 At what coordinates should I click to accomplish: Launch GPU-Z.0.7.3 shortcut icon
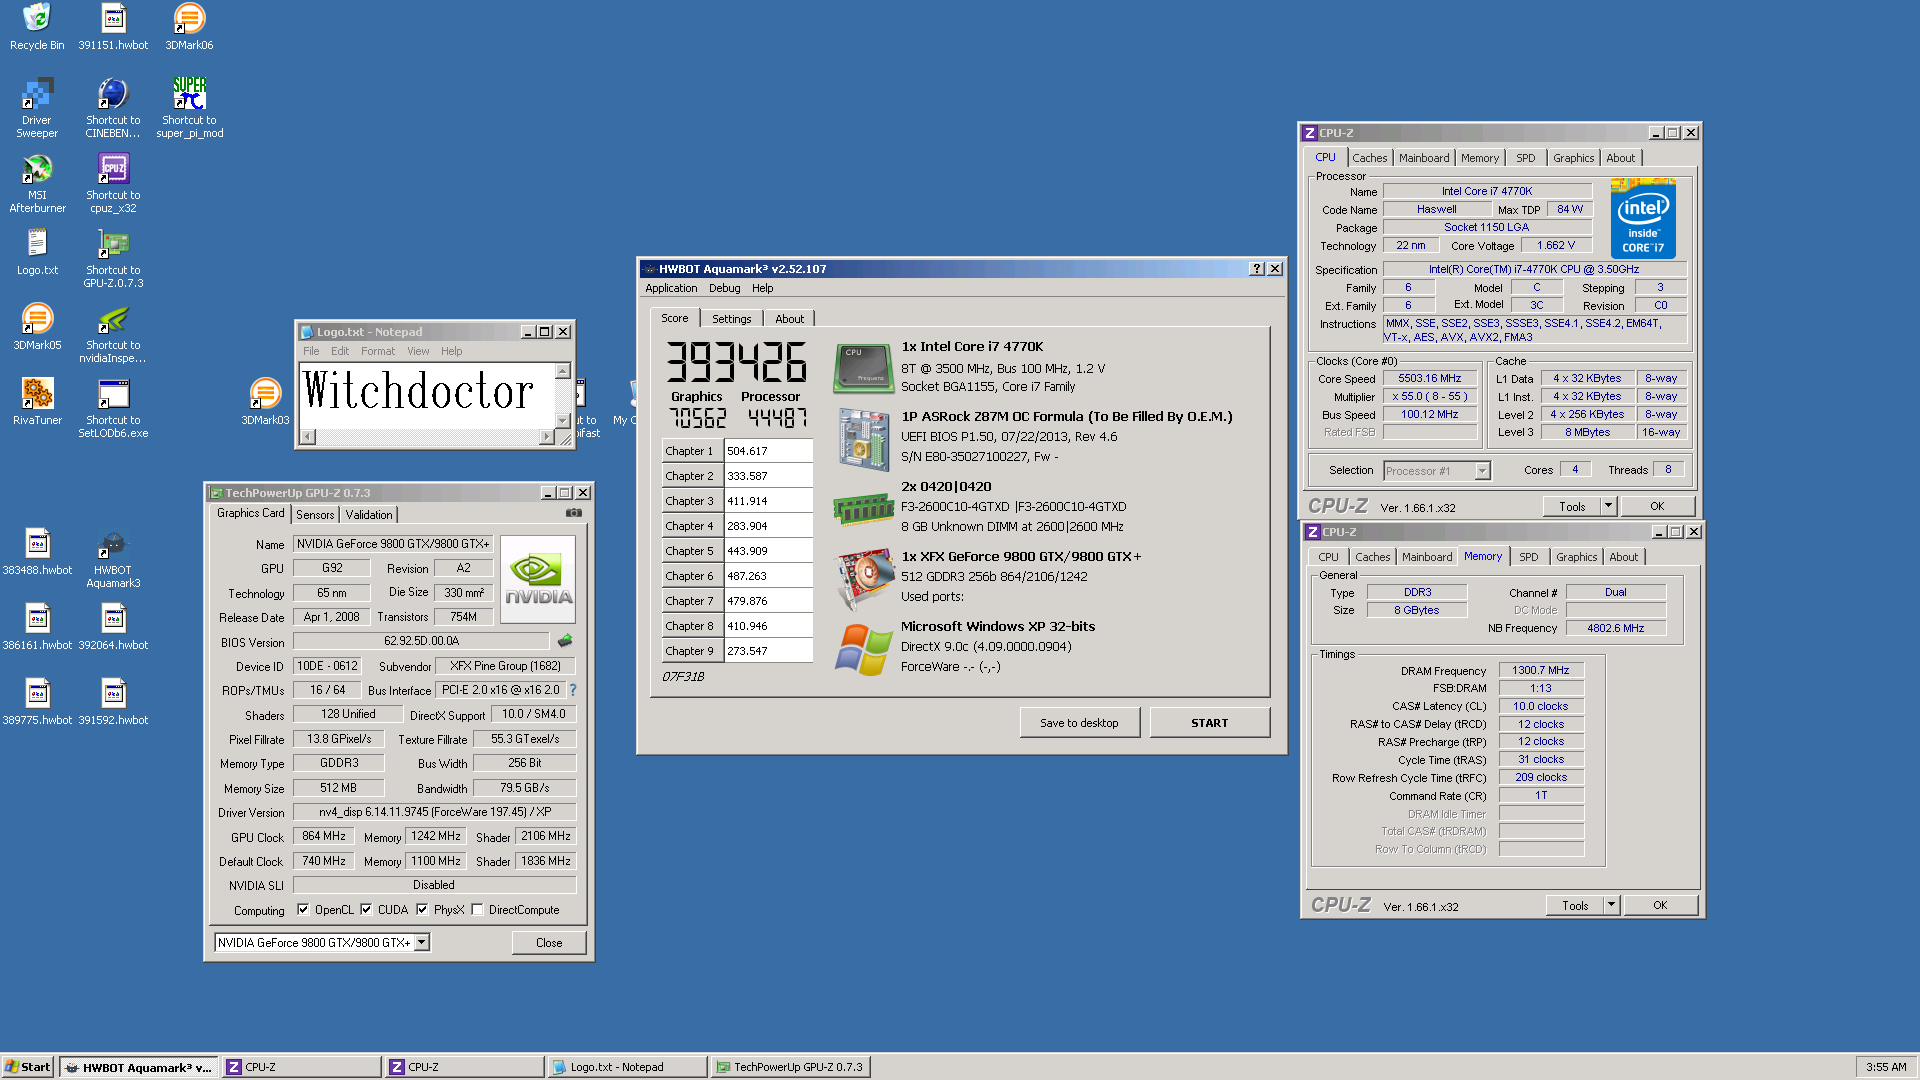coord(113,258)
